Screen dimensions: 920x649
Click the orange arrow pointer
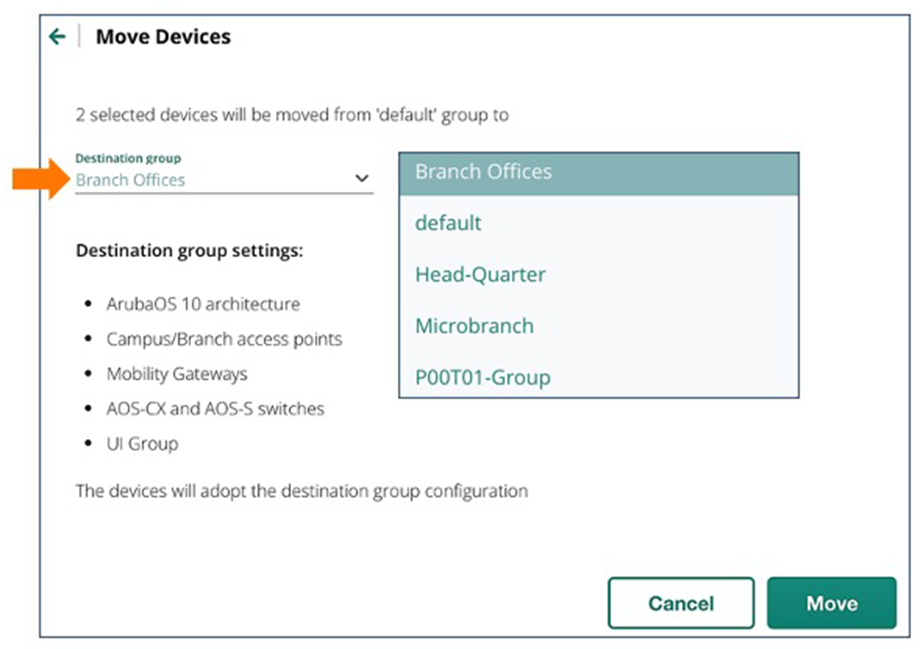(x=38, y=179)
